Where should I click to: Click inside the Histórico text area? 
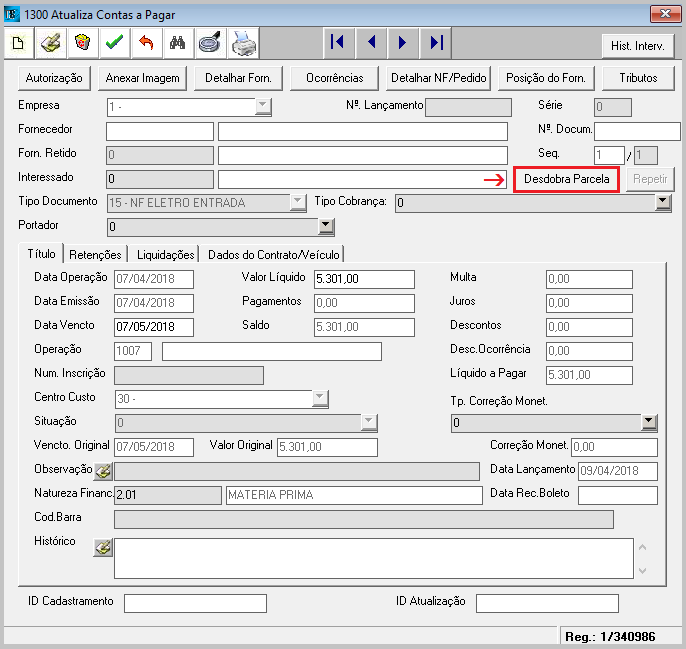point(374,559)
